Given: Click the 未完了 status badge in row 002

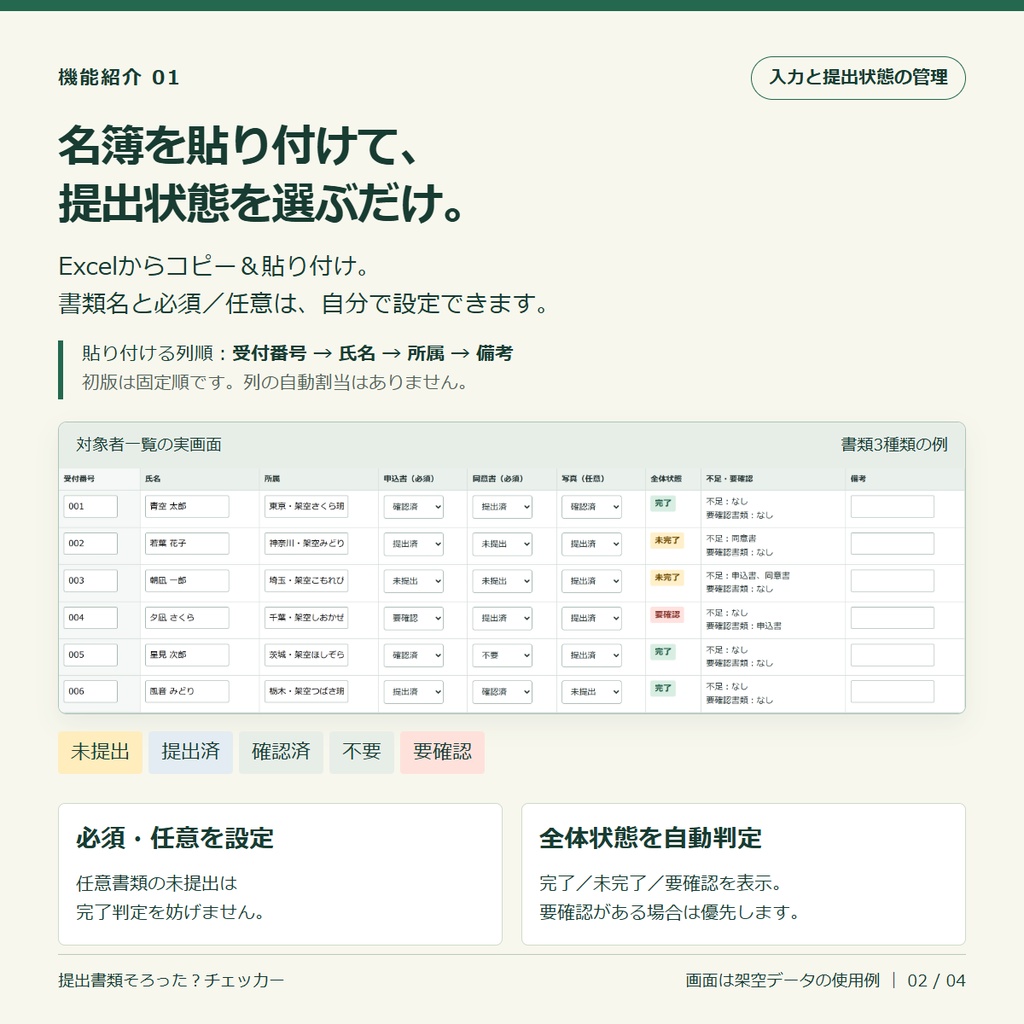Looking at the screenshot, I should 667,541.
